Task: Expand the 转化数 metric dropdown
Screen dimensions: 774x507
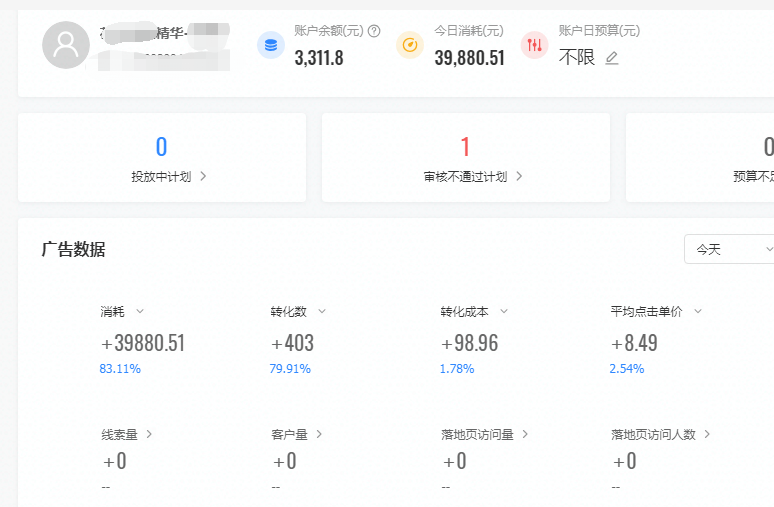Action: (322, 311)
